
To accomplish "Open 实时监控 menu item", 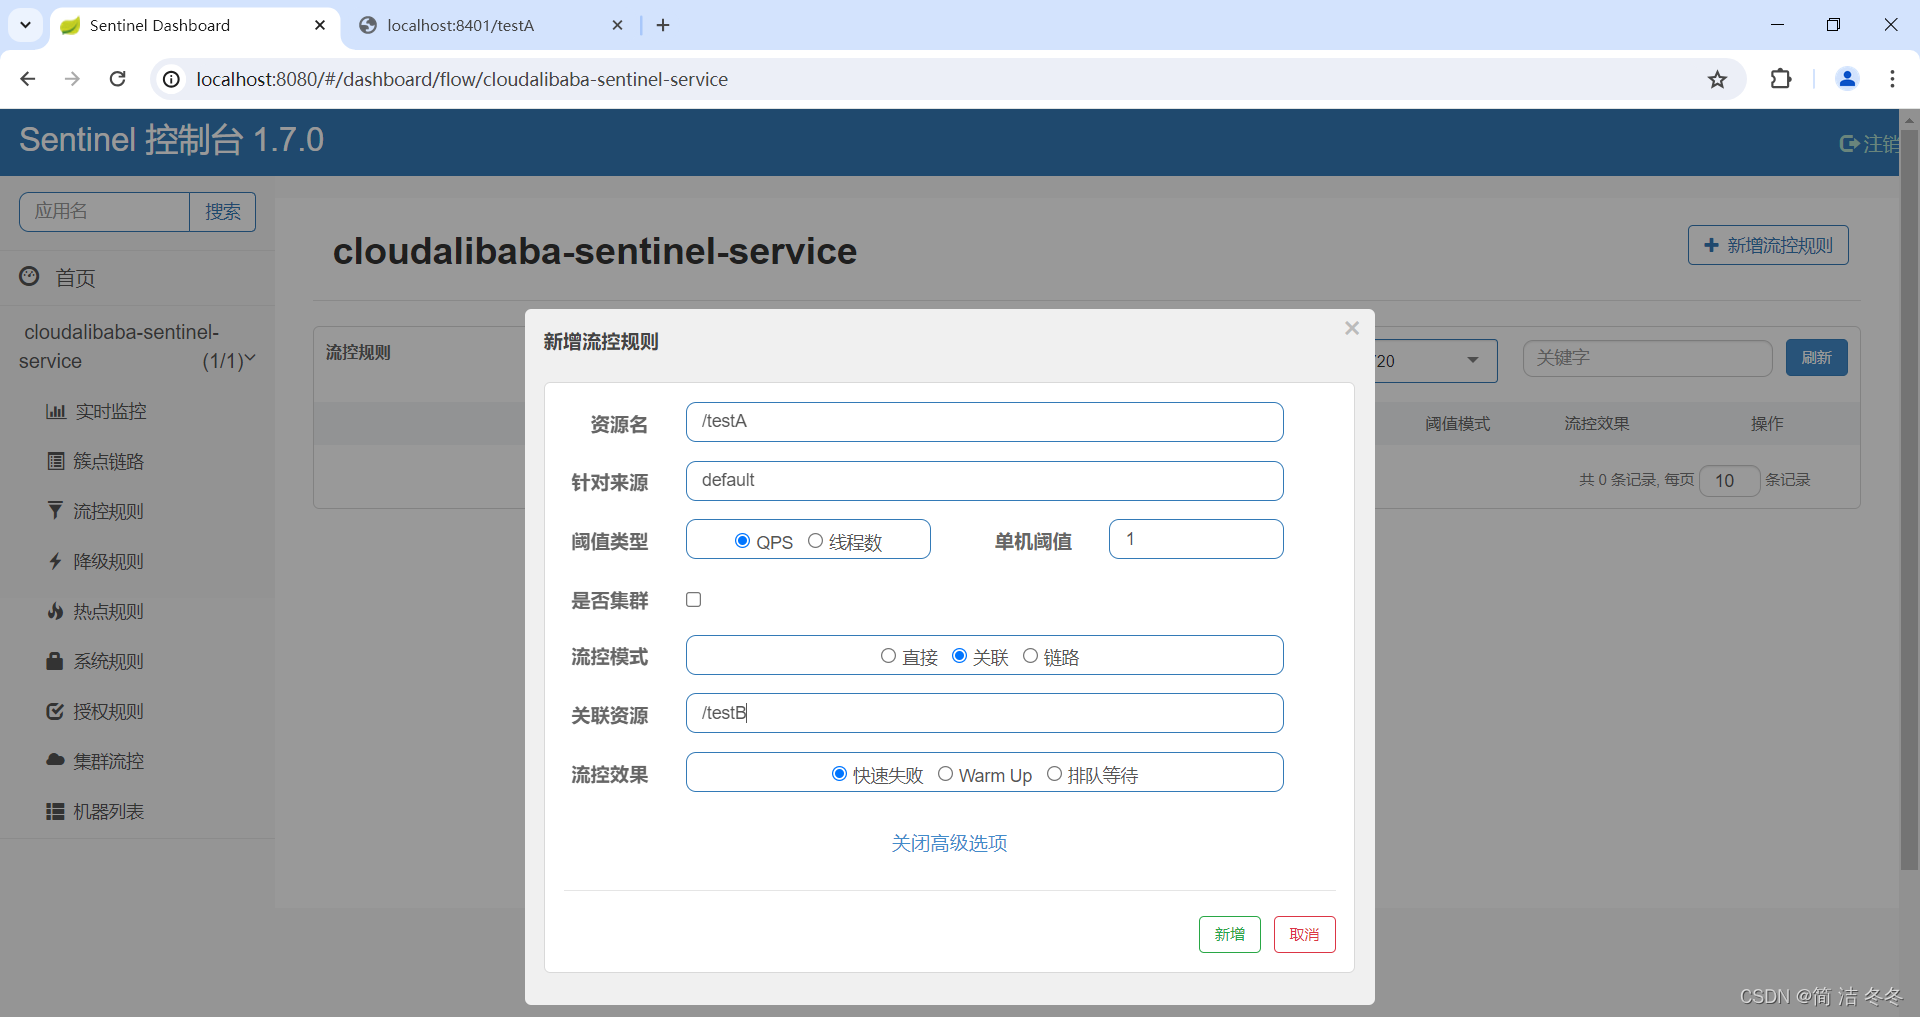I will click(110, 411).
